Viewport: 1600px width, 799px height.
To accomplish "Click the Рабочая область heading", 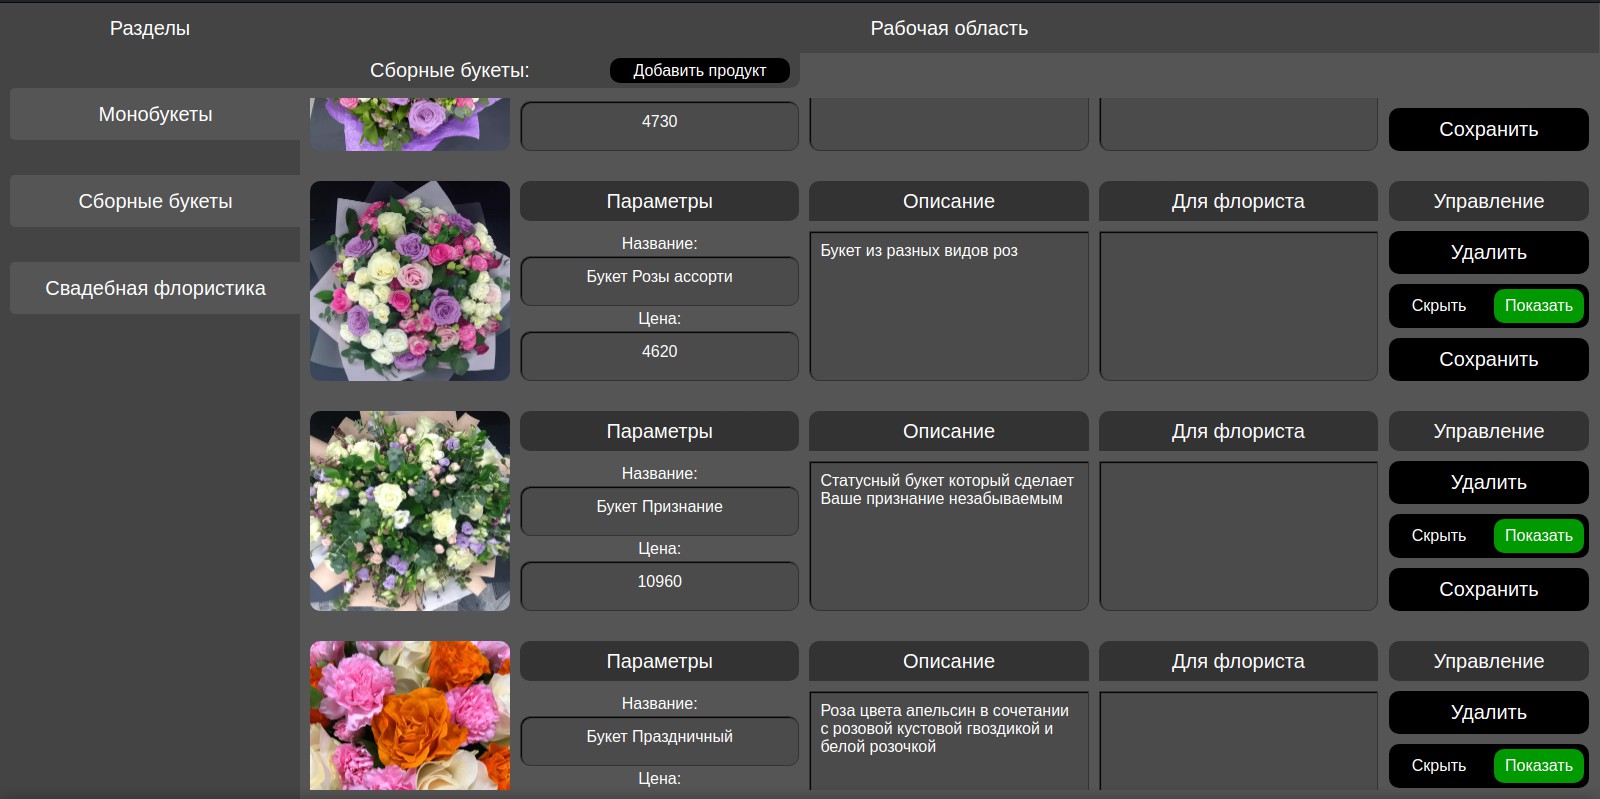I will (x=949, y=28).
